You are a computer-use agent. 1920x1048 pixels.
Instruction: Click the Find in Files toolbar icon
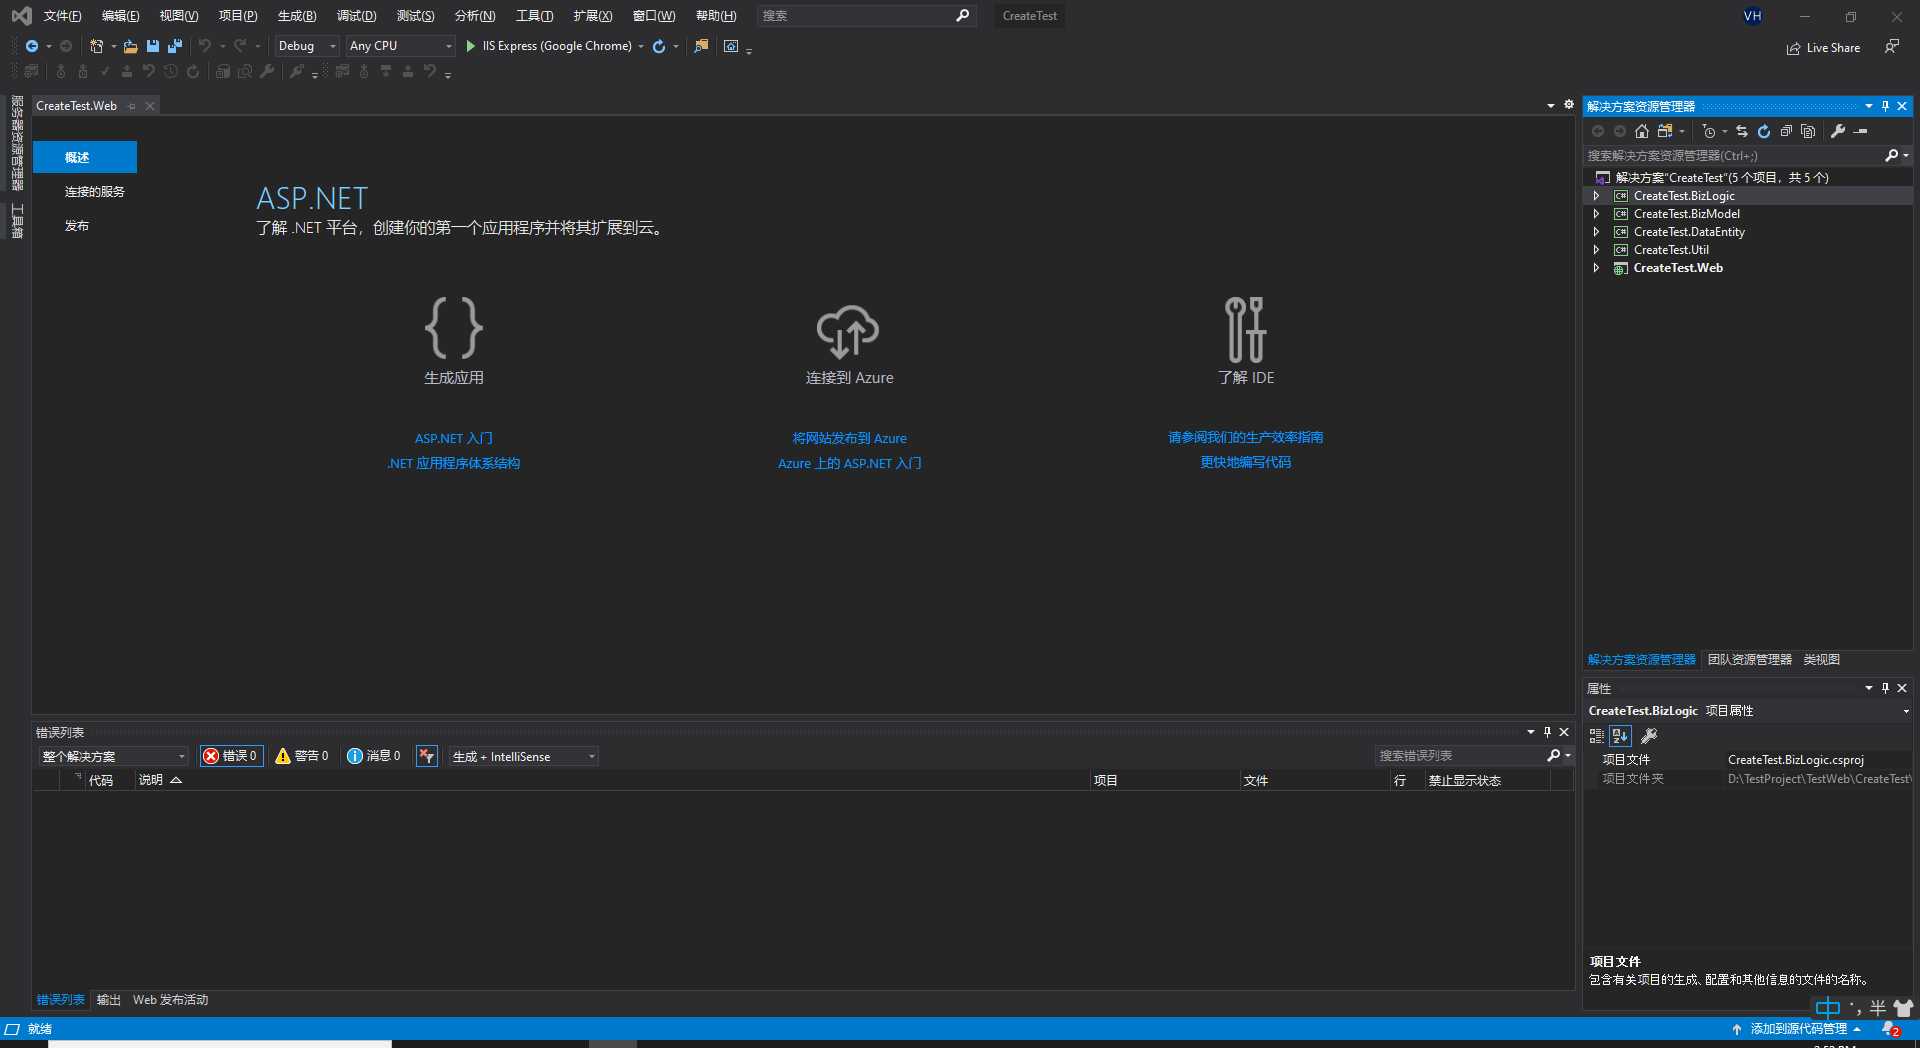pyautogui.click(x=701, y=46)
